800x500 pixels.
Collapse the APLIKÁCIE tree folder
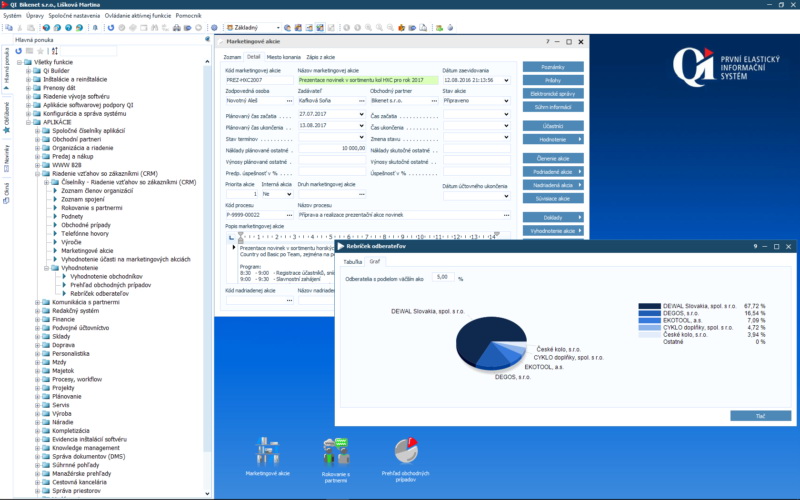pyautogui.click(x=29, y=122)
